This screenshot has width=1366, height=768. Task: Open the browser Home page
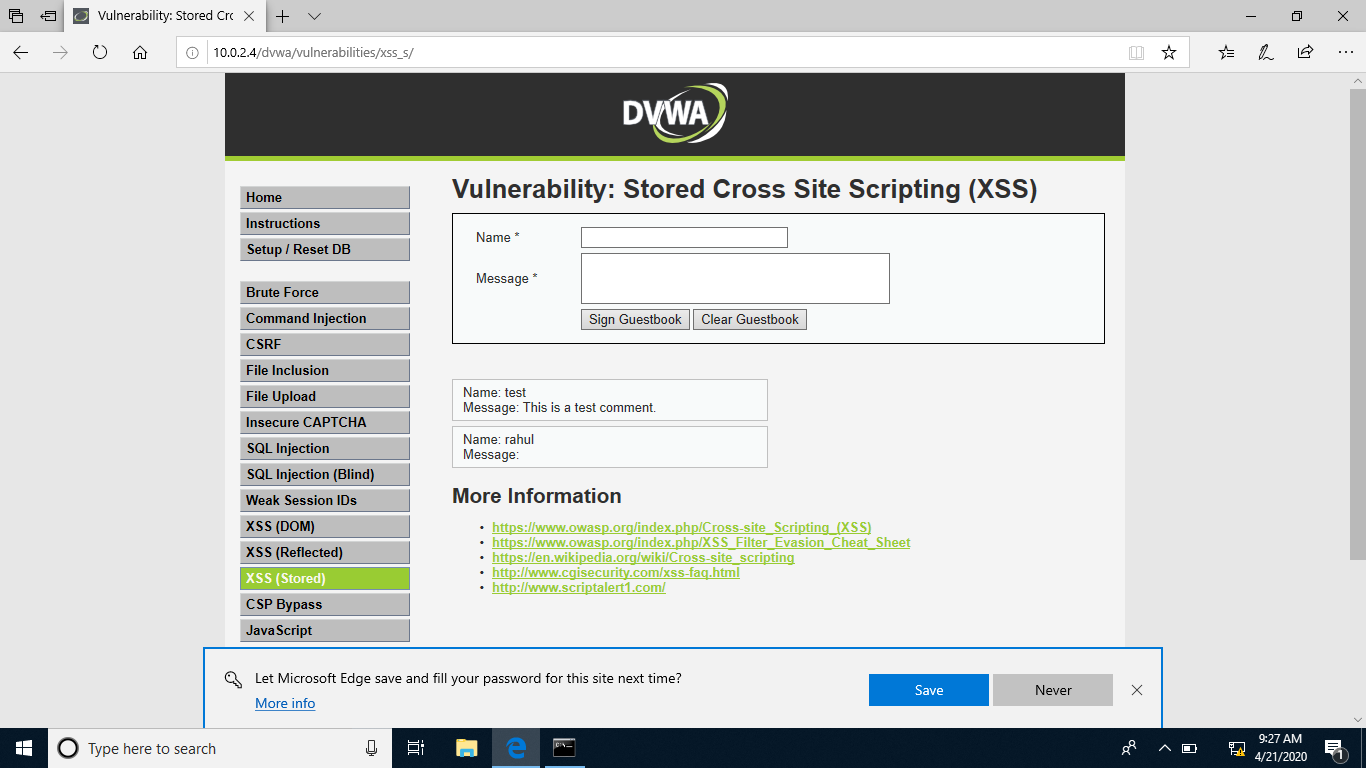click(x=139, y=52)
